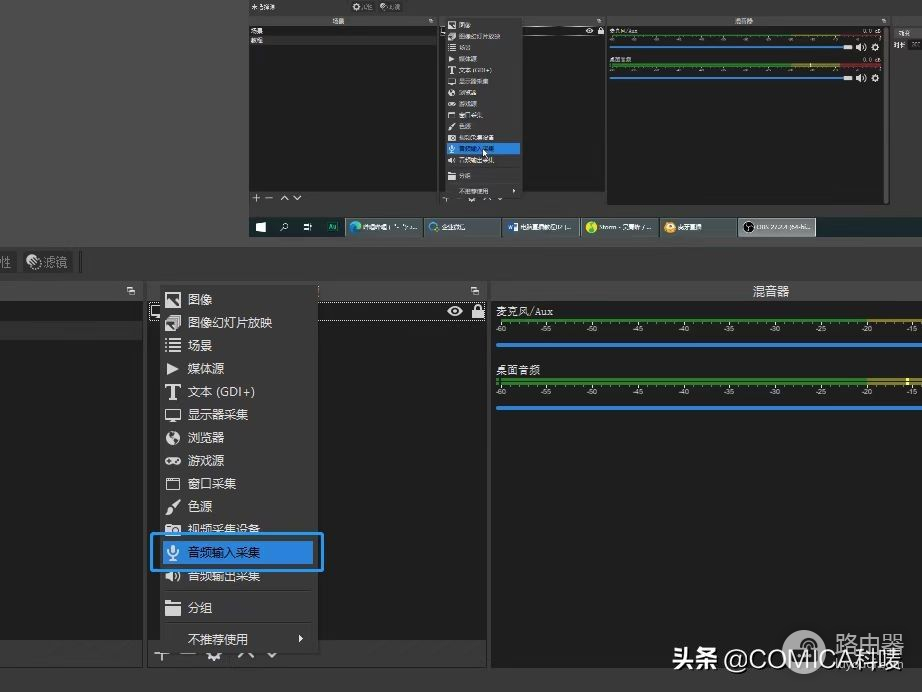Image resolution: width=922 pixels, height=692 pixels.
Task: Toggle the source lock icon
Action: point(478,312)
